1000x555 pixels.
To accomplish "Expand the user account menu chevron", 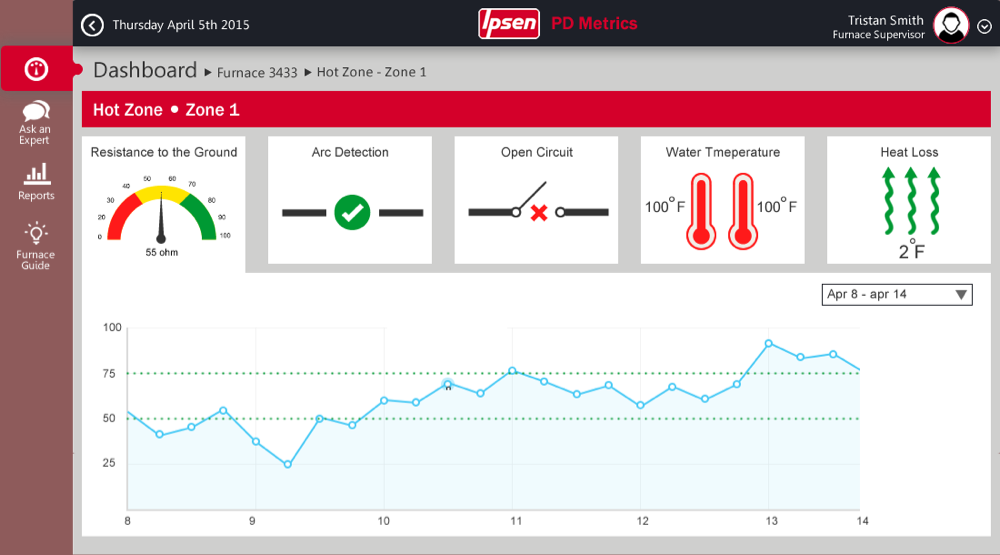I will pos(984,26).
